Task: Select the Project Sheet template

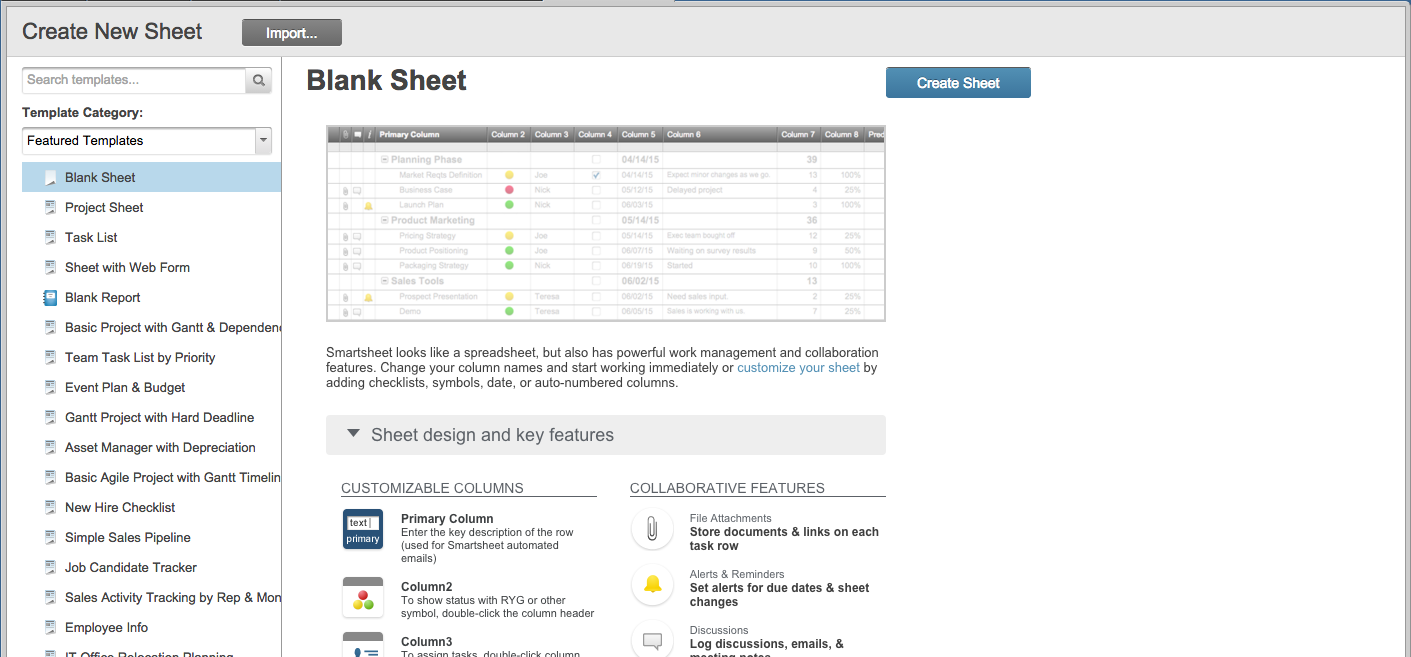Action: coord(152,208)
